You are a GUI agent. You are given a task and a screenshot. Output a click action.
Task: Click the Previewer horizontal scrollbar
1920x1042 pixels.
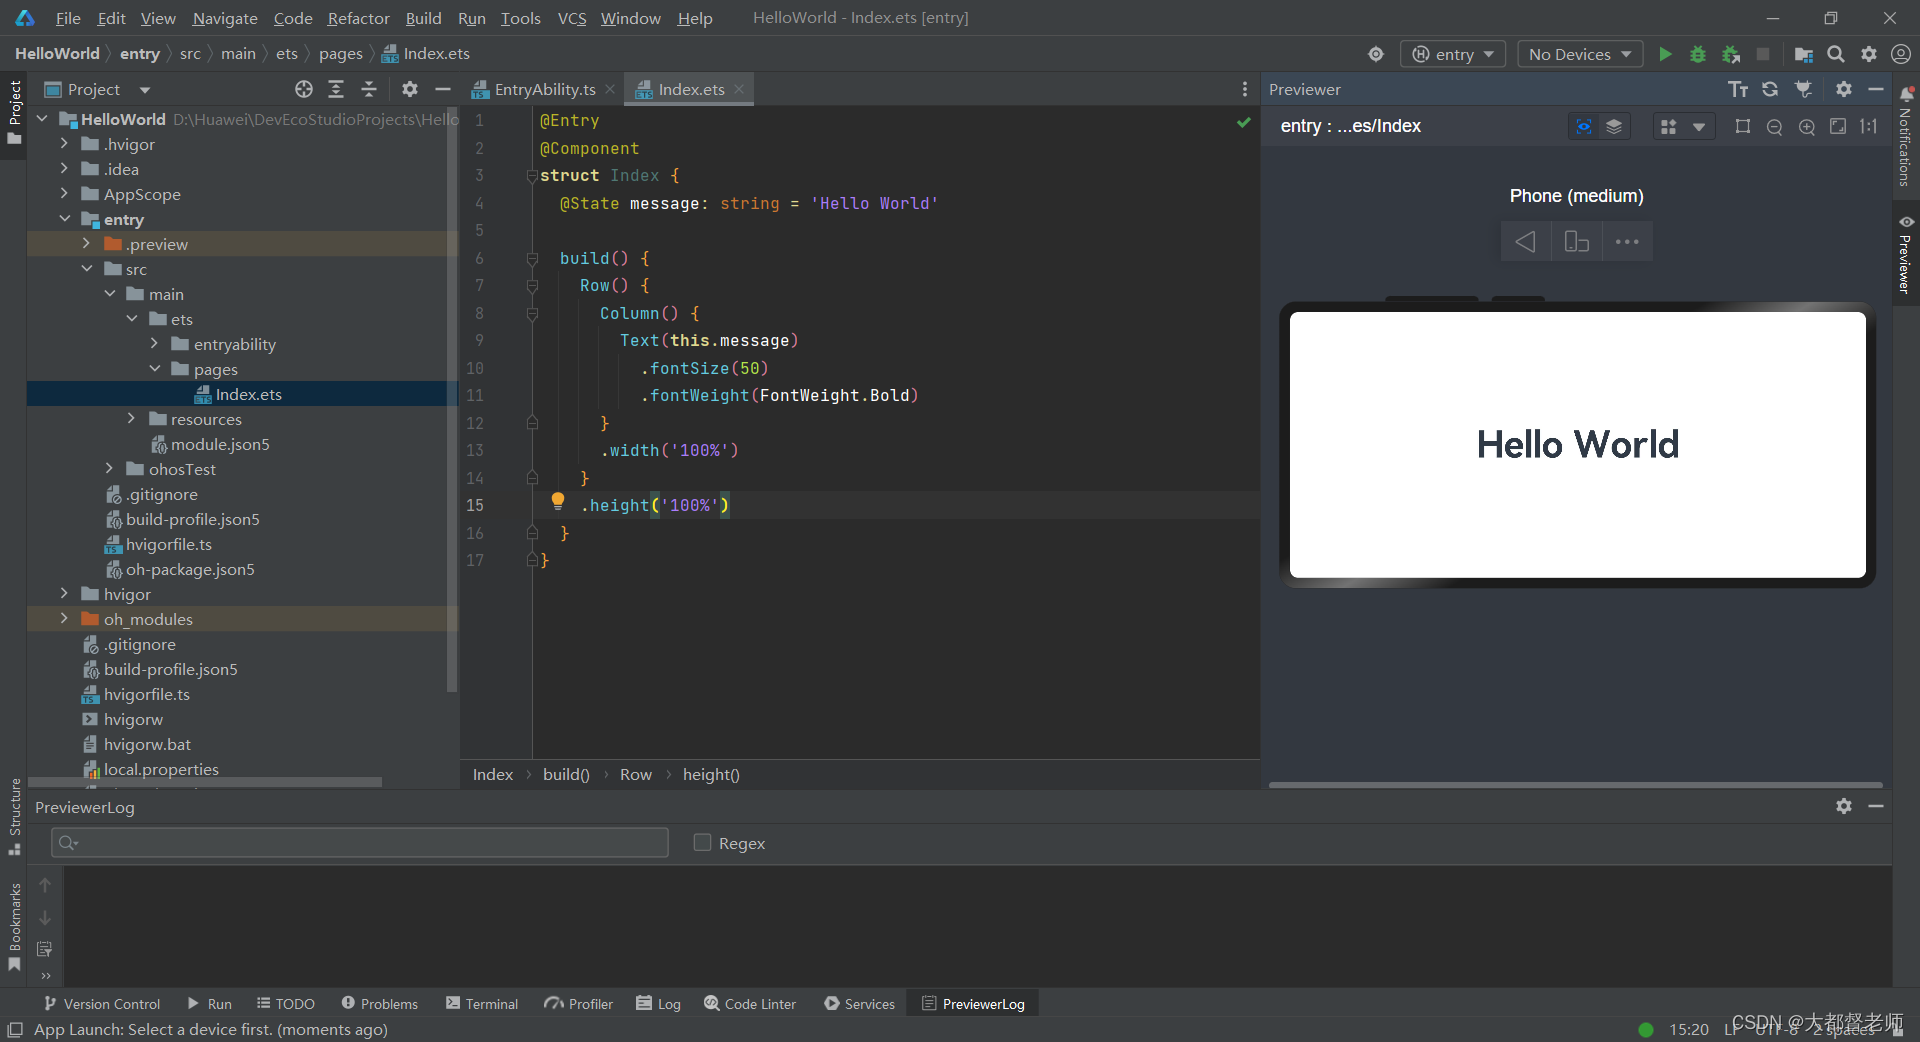pyautogui.click(x=1575, y=785)
